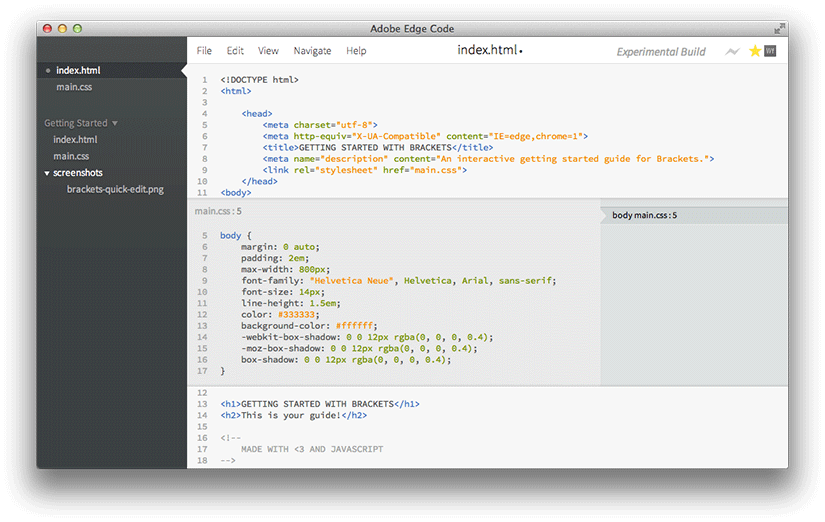Click the #ffffff background-color value
825x522 pixels.
(355, 326)
